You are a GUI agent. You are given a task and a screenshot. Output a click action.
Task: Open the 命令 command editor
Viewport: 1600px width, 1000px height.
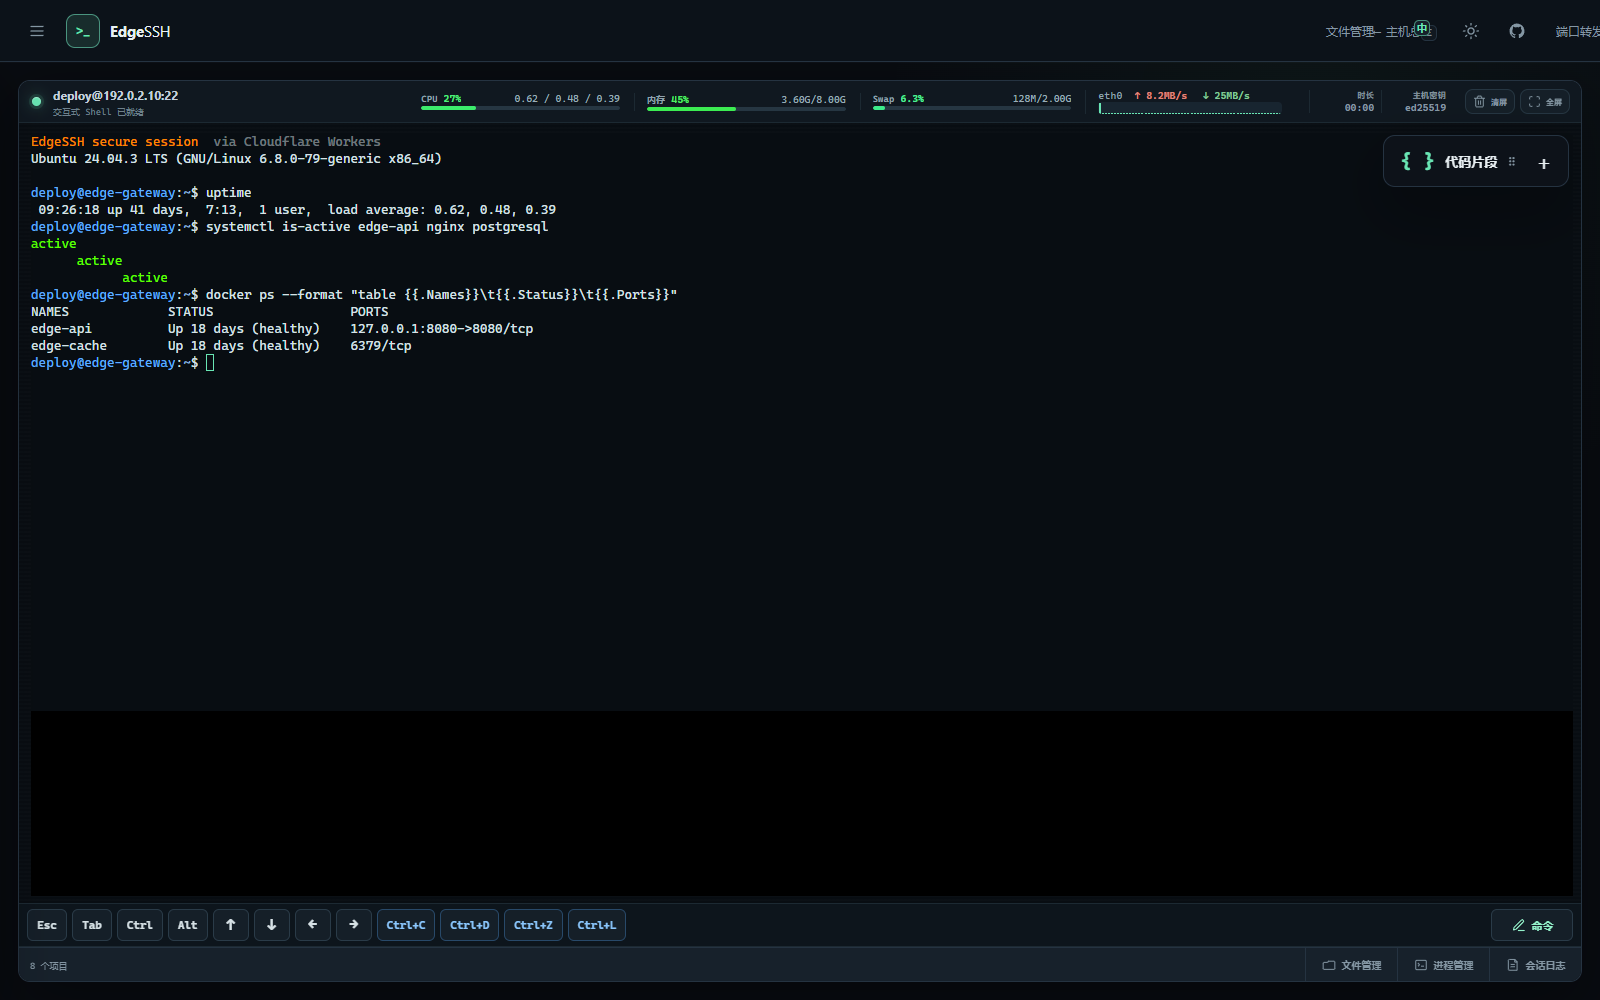tap(1532, 925)
